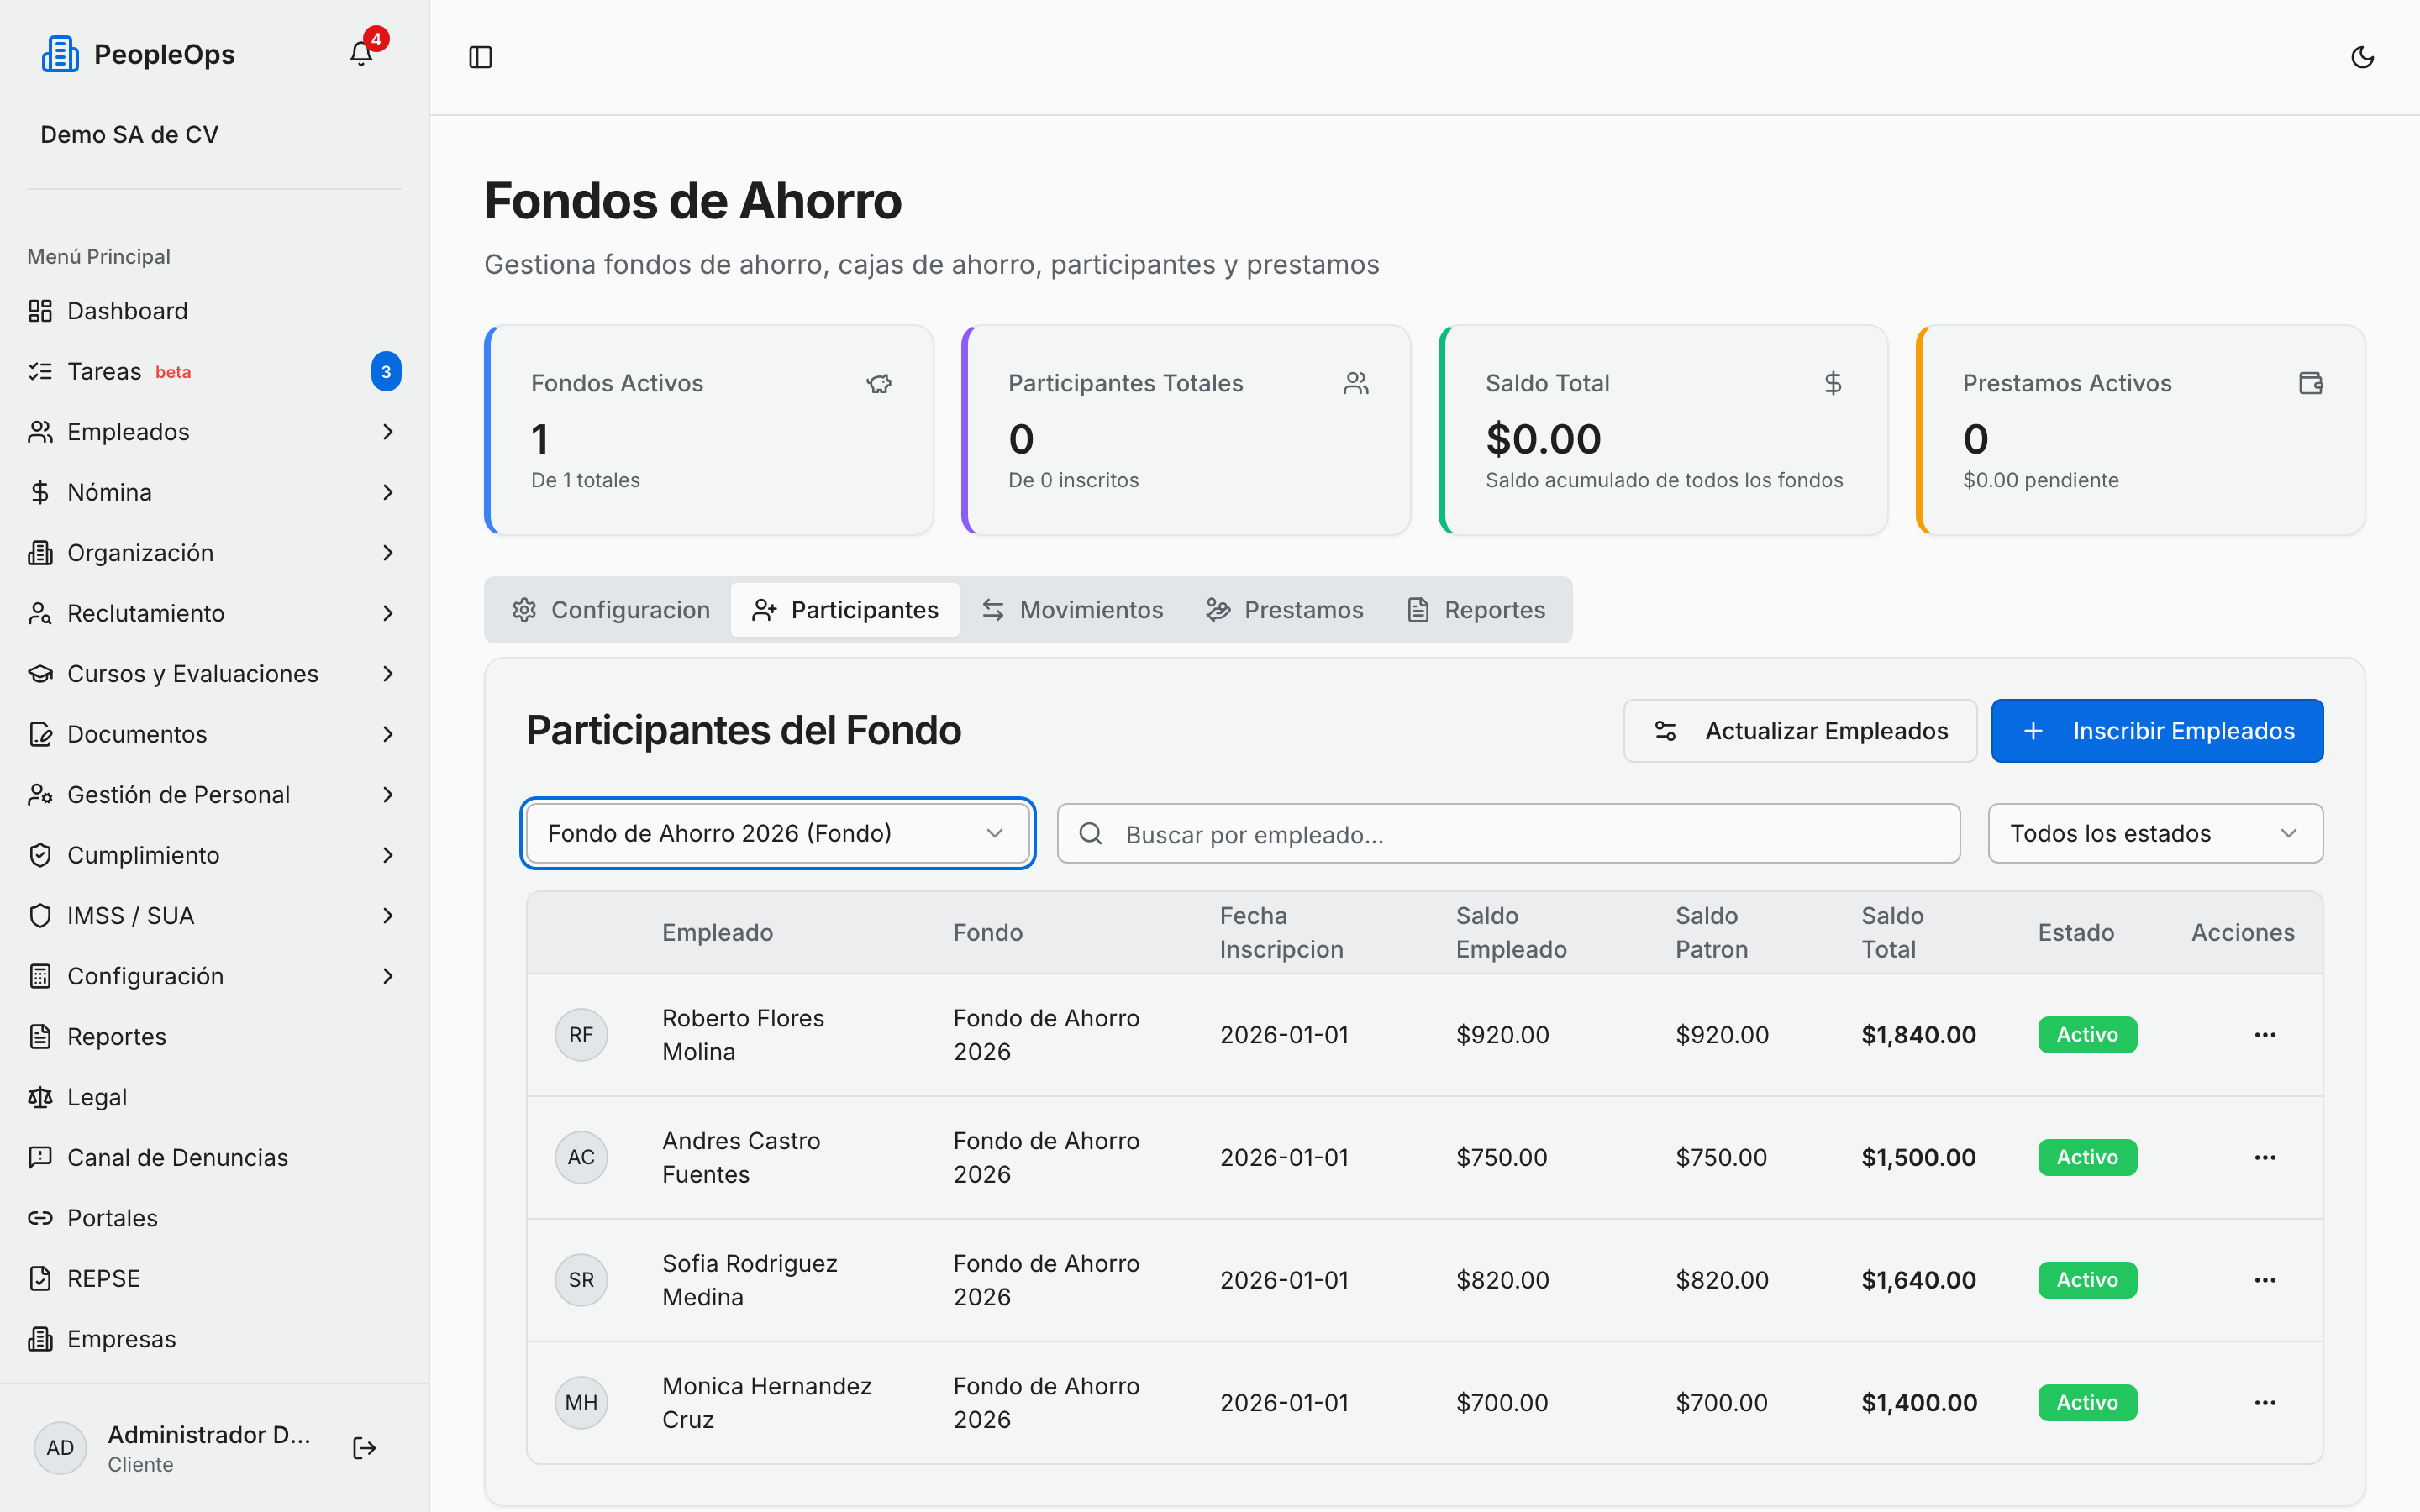Click the Actualizar Empleados button
This screenshot has width=2420, height=1512.
point(1800,731)
